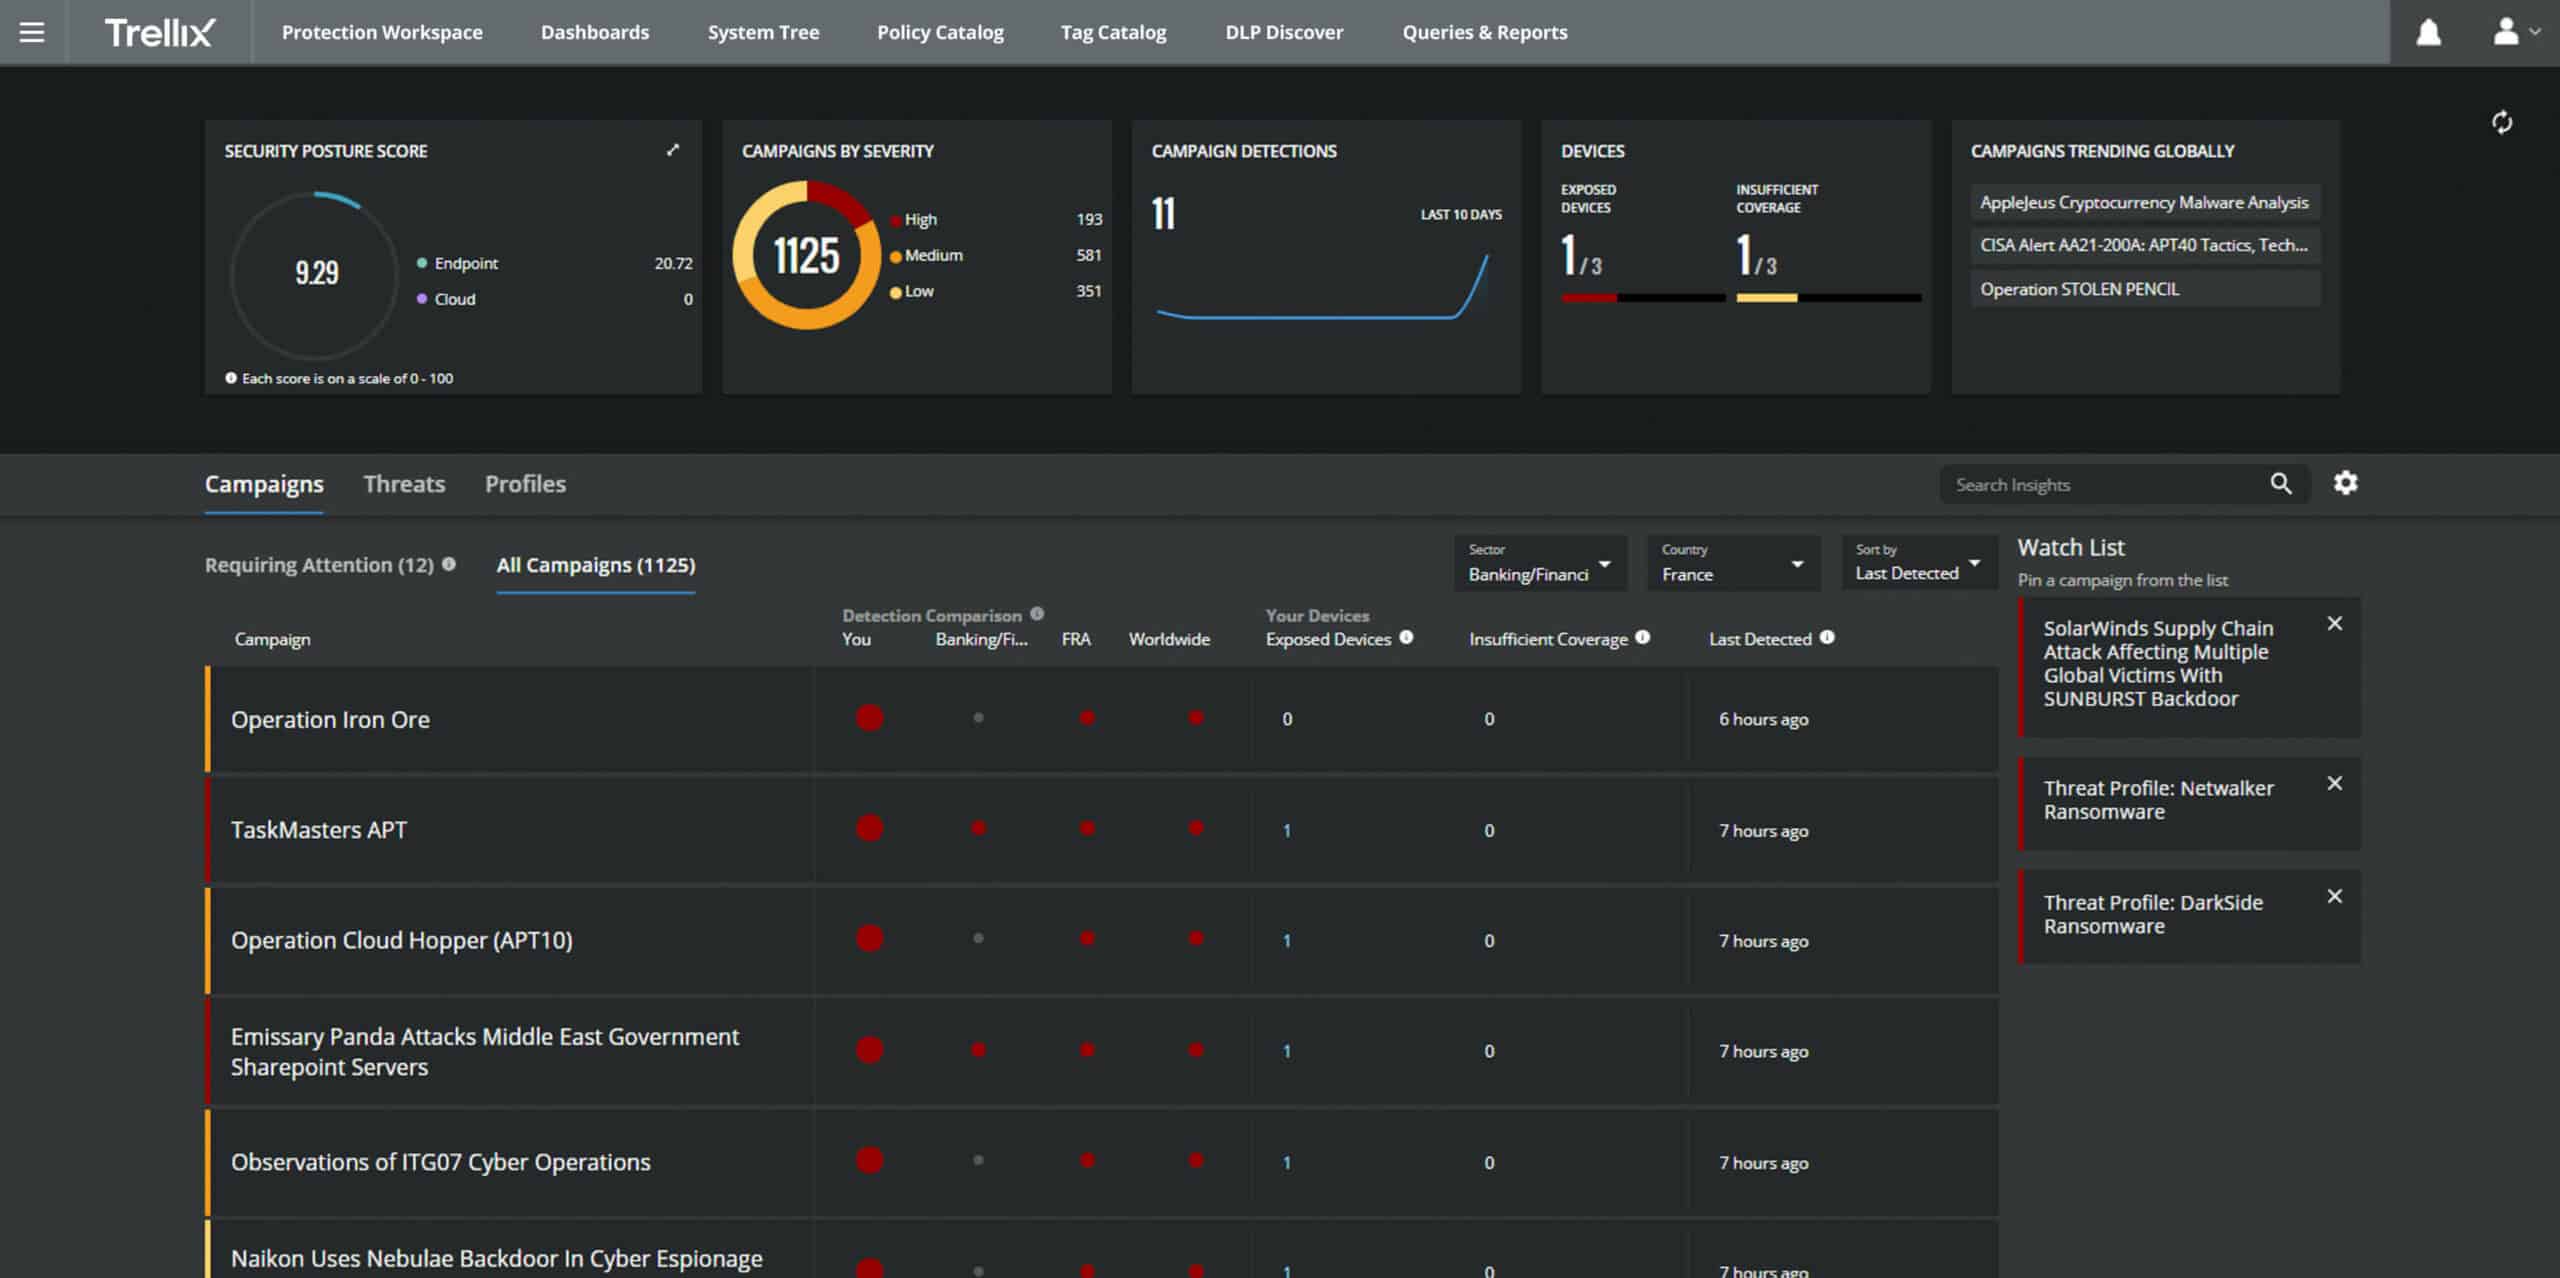
Task: Open Naikon Nebulae Backdoor campaign
Action: click(497, 1258)
